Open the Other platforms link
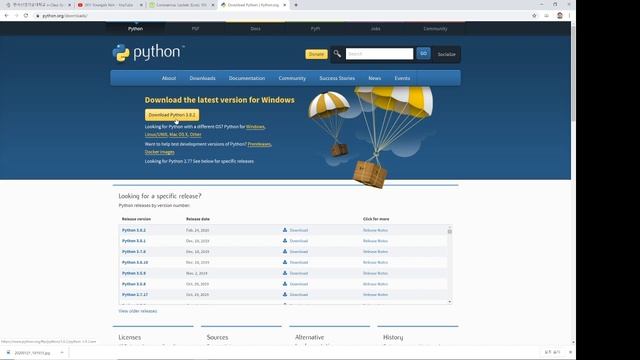 tap(196, 134)
